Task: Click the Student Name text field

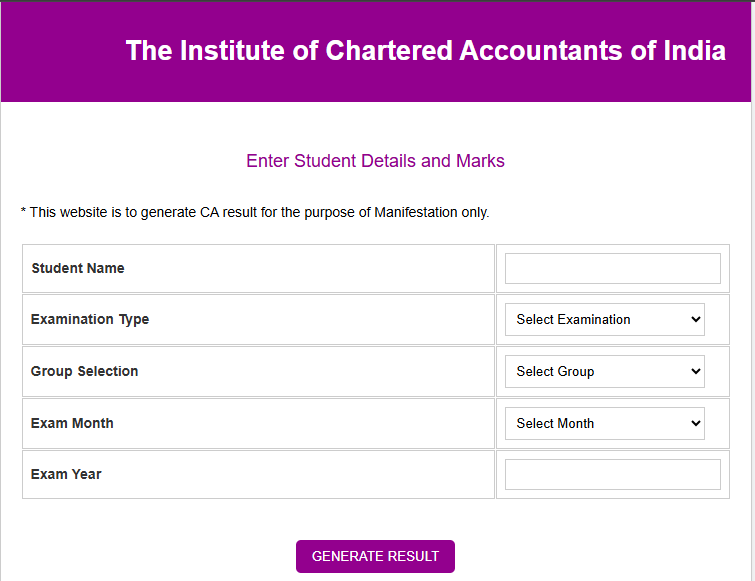Action: point(612,269)
